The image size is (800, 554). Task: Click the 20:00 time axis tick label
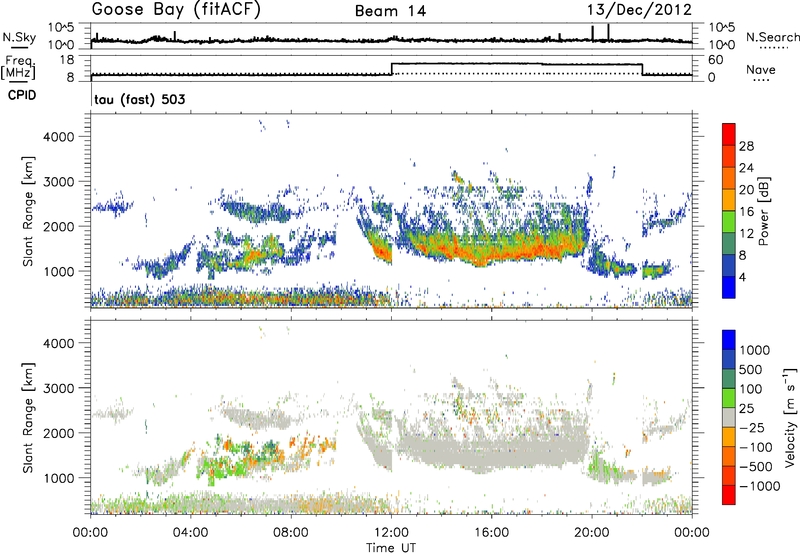click(592, 533)
